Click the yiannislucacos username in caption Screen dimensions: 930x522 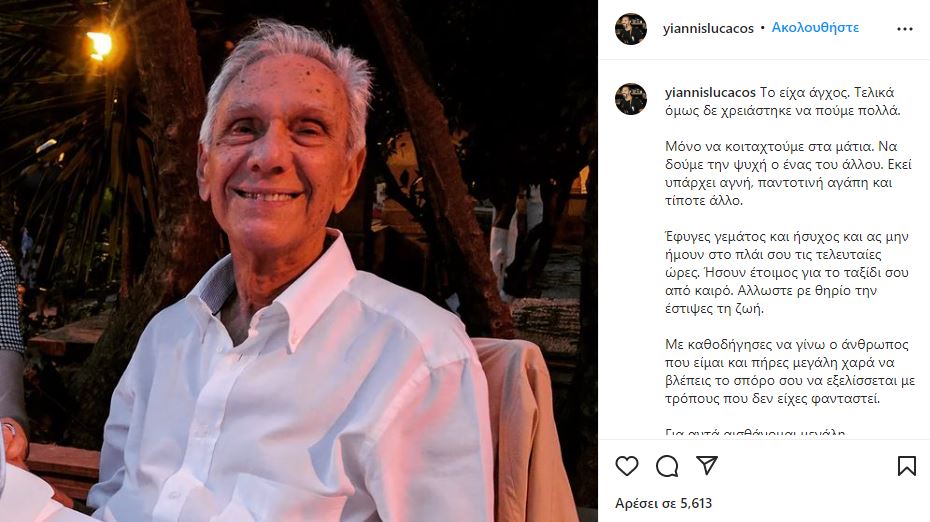[x=711, y=93]
